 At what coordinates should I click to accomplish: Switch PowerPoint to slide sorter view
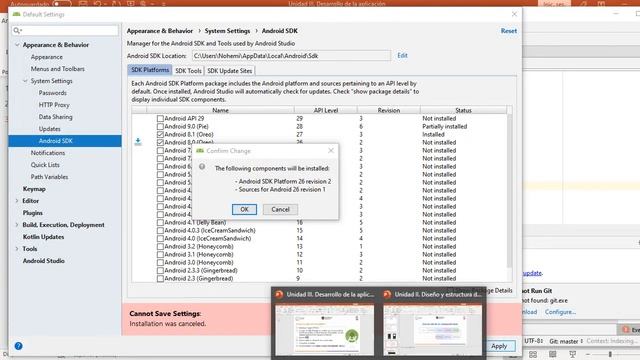[x=533, y=354]
